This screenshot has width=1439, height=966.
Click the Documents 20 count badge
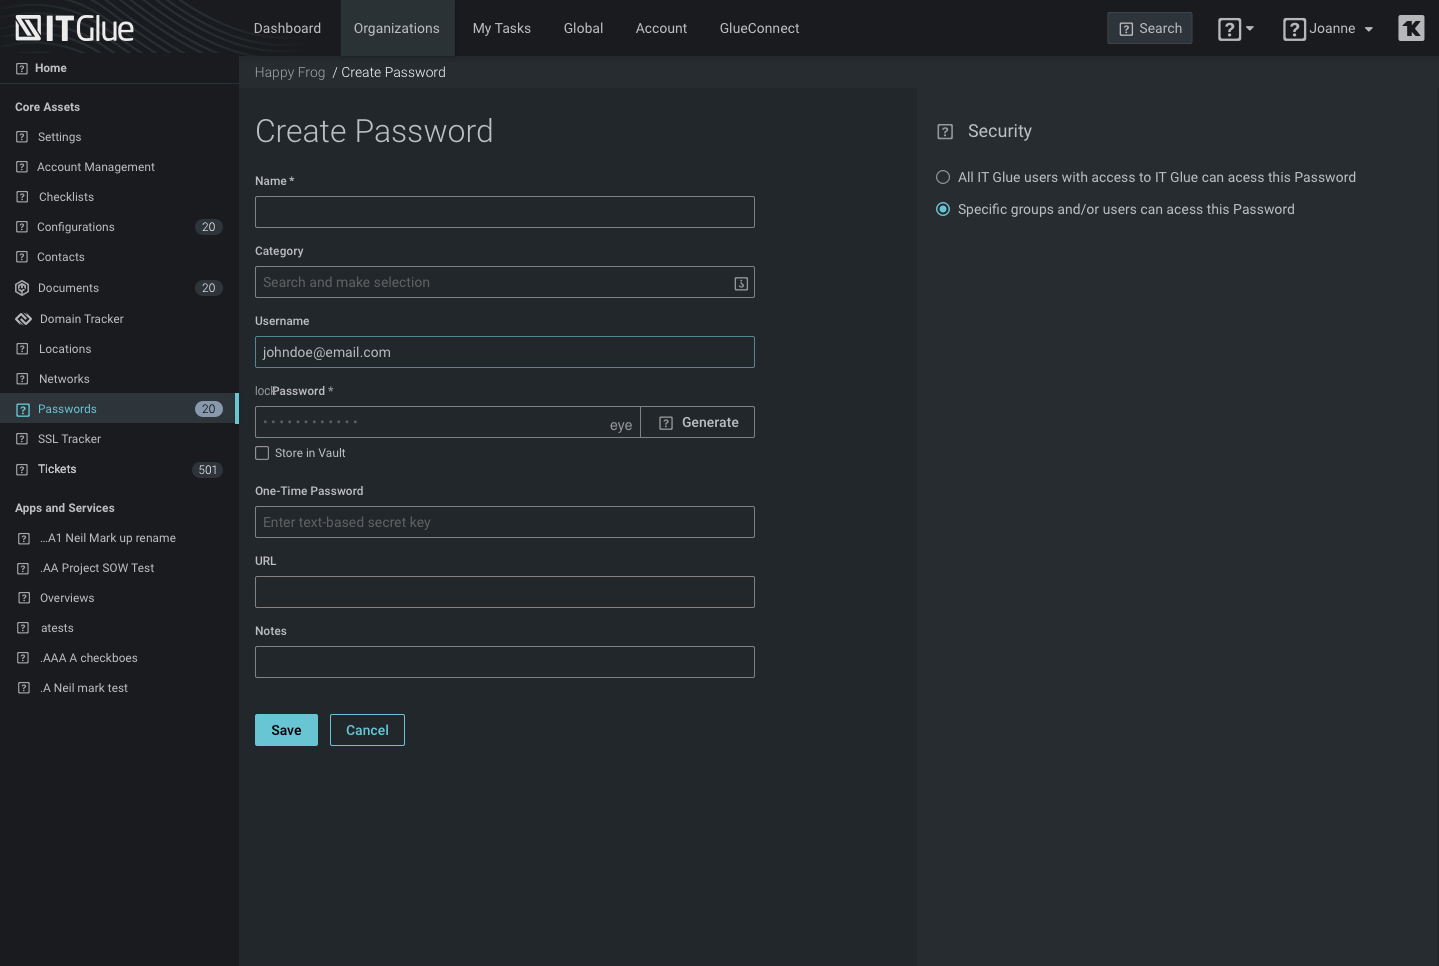point(208,288)
